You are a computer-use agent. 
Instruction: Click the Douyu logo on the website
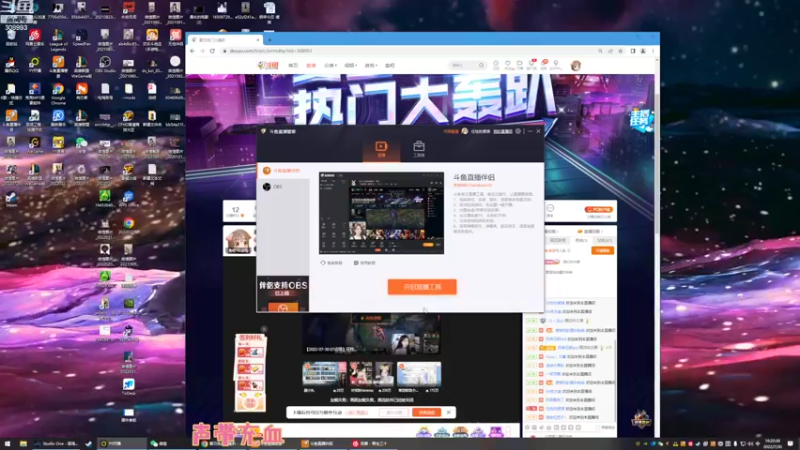click(x=268, y=65)
